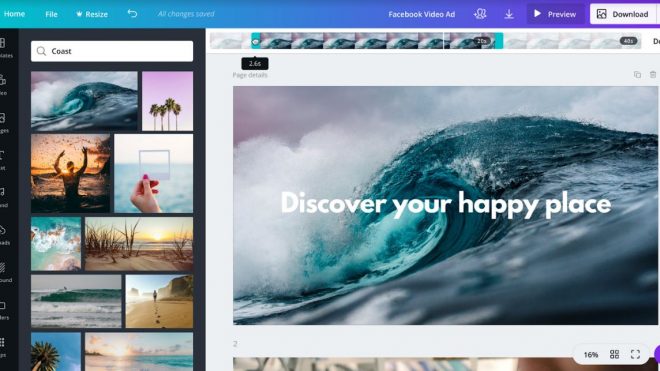This screenshot has width=660, height=371.
Task: Enter fullscreen with expand icon
Action: (x=635, y=354)
